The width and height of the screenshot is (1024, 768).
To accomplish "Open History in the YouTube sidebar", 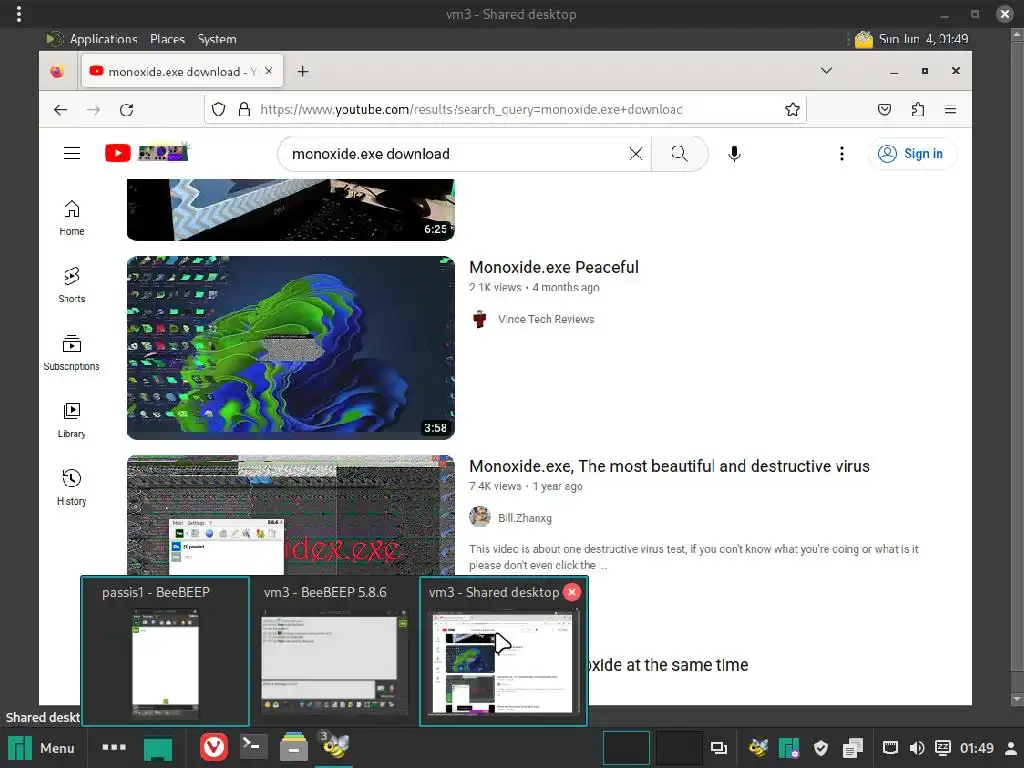I will pyautogui.click(x=72, y=488).
